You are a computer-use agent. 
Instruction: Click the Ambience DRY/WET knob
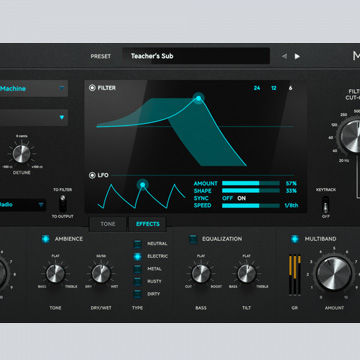click(x=101, y=274)
